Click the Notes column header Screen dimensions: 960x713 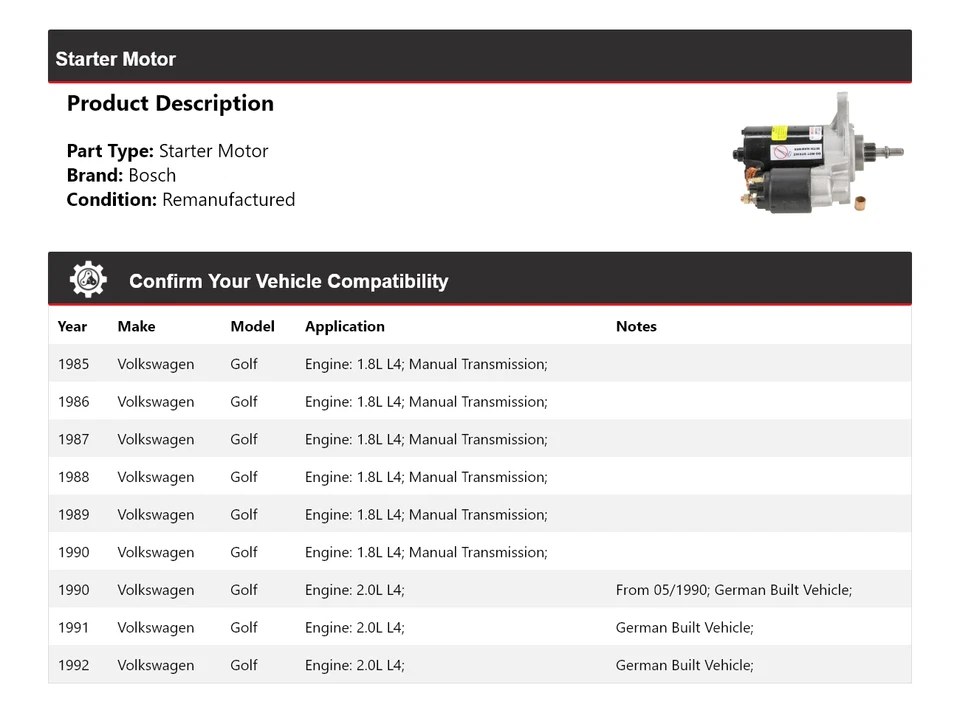pos(636,326)
